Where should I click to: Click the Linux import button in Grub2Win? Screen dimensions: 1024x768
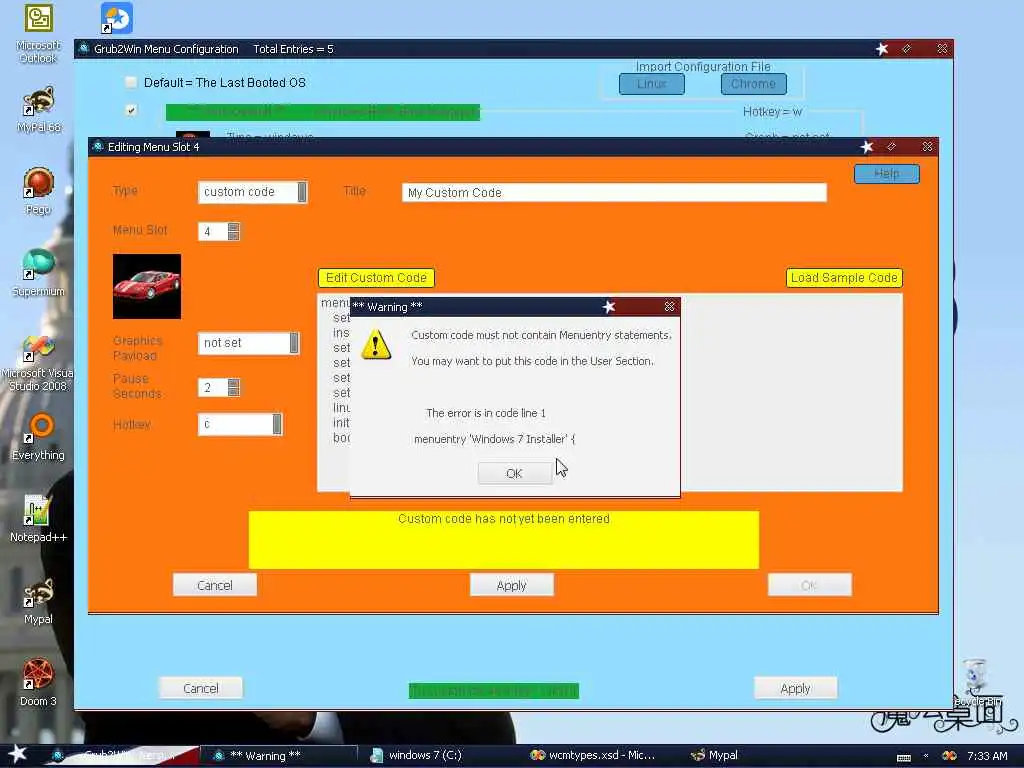coord(652,84)
